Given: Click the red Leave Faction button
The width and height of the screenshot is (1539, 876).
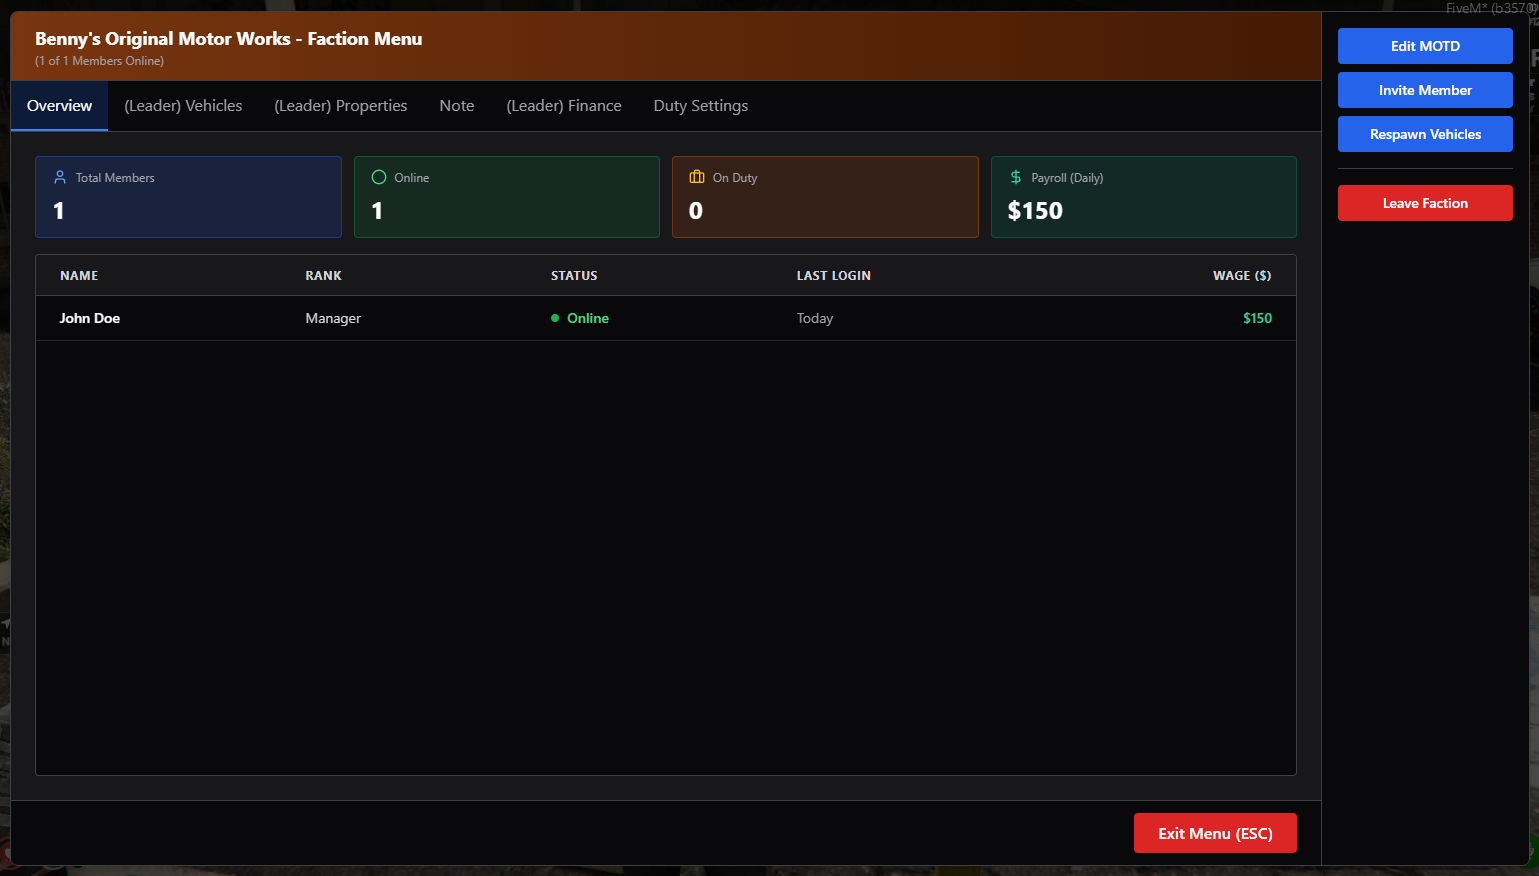Looking at the screenshot, I should click(x=1425, y=203).
